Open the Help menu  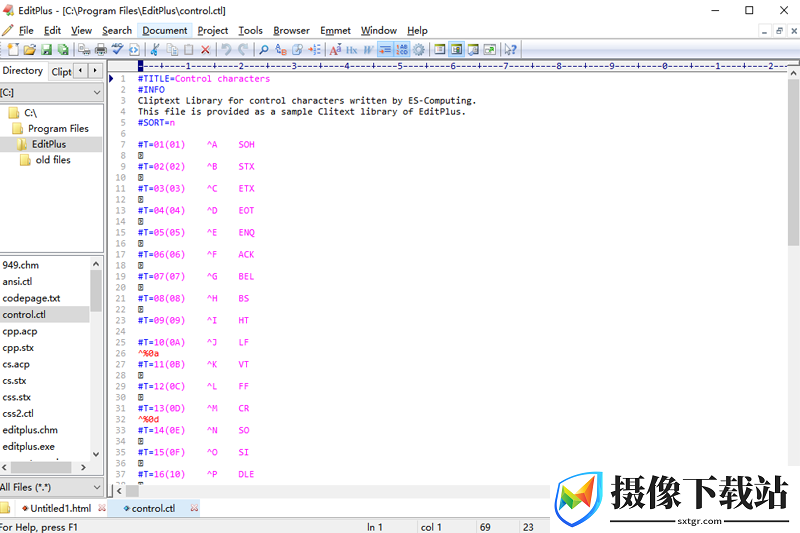417,31
